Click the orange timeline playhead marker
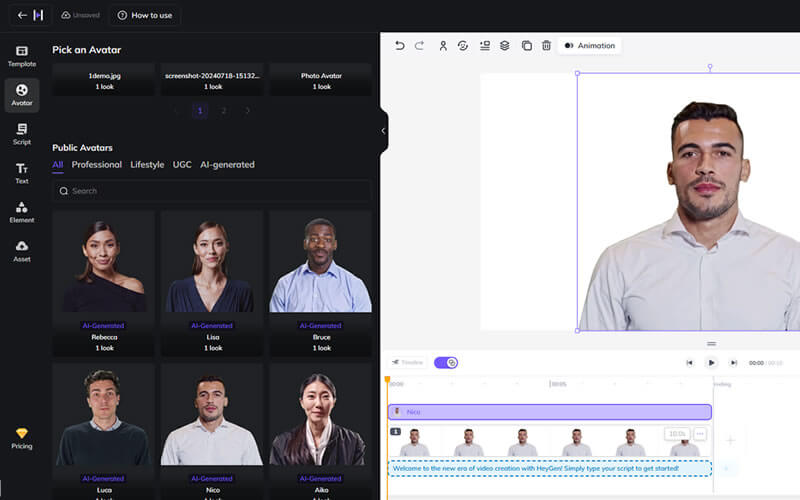The image size is (800, 500). click(388, 380)
